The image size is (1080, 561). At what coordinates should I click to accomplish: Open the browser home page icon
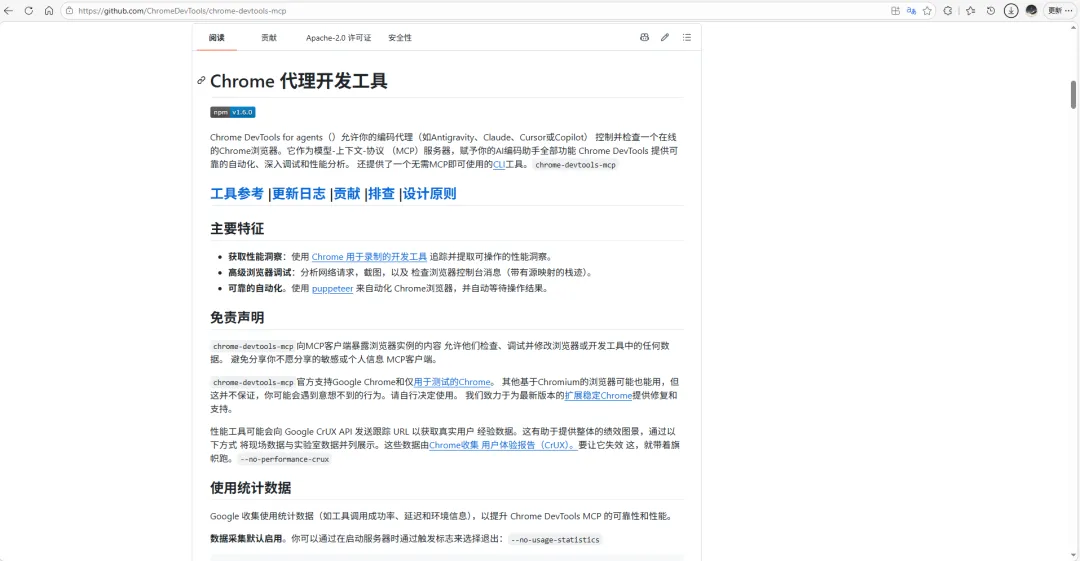[x=49, y=11]
